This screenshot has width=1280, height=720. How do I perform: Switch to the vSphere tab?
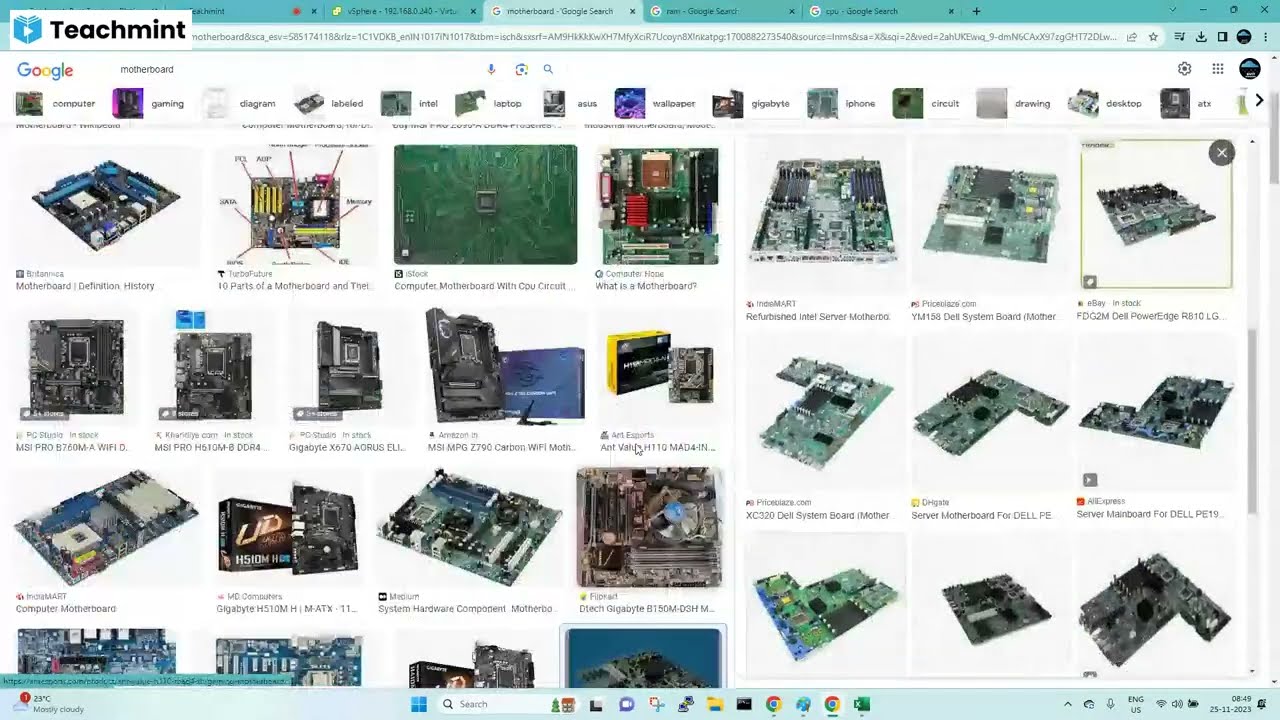point(402,11)
